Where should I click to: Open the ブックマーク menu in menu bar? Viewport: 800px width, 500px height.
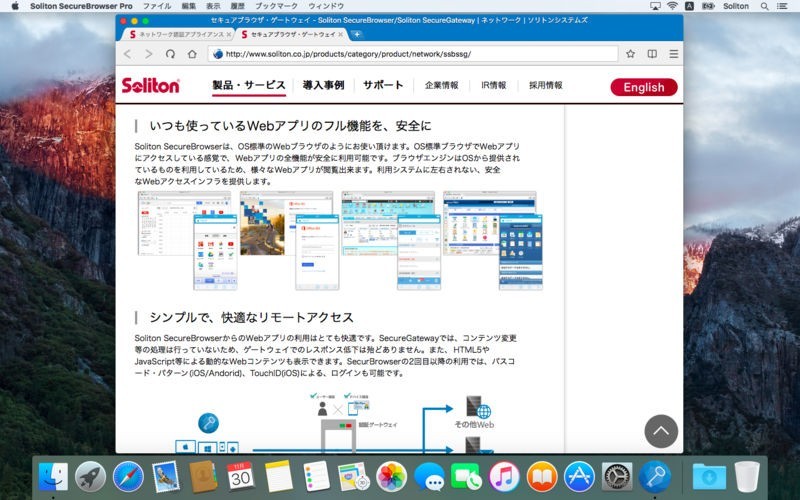[x=275, y=6]
